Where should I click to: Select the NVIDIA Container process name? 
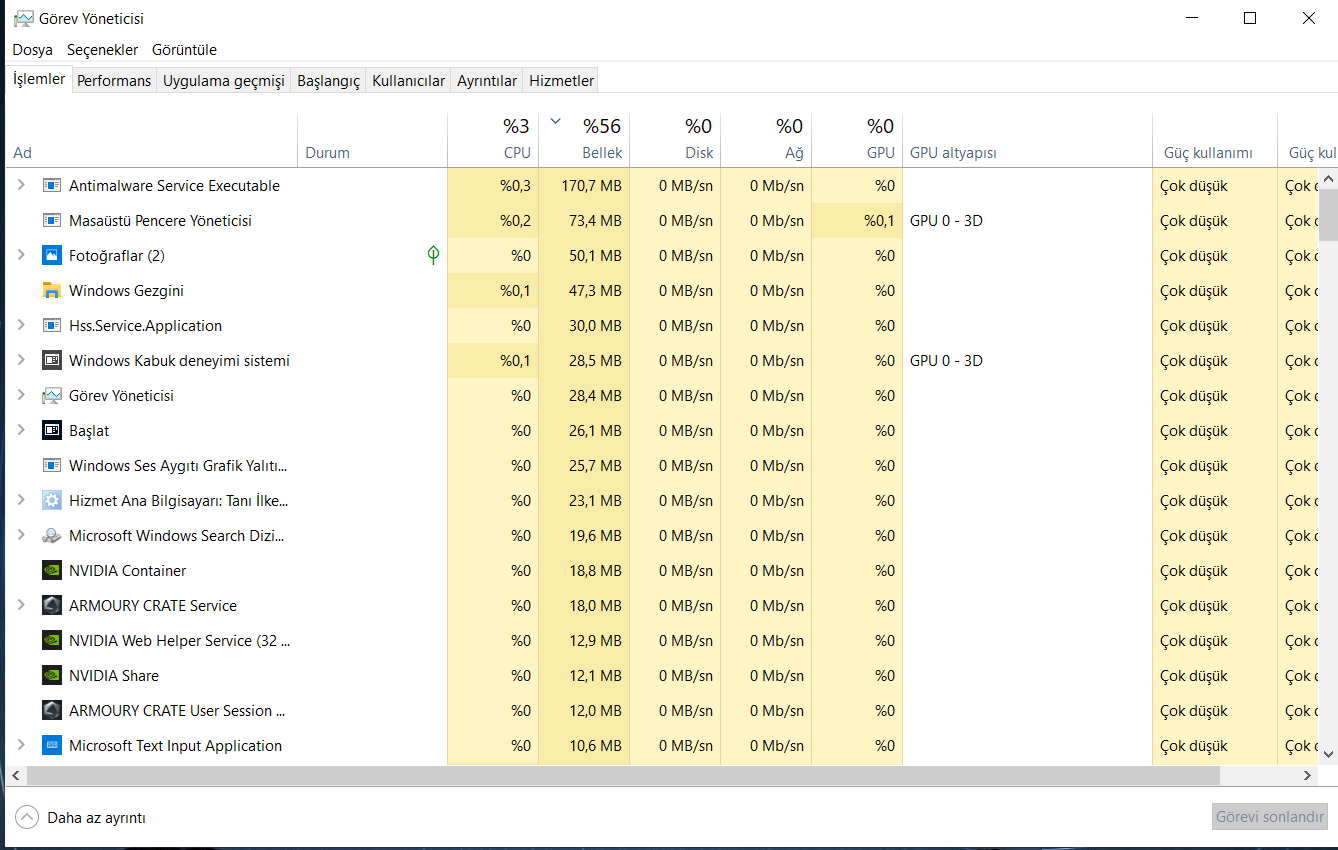(127, 571)
